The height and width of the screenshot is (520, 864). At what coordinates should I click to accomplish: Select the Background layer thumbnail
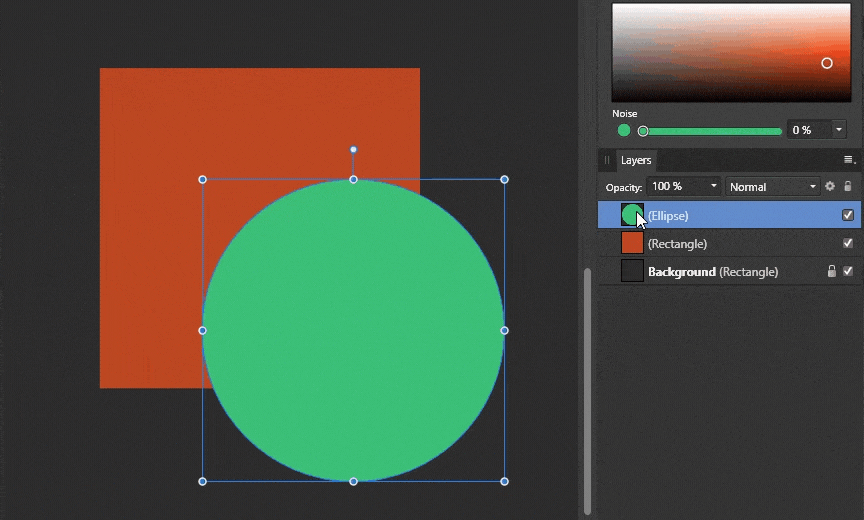pyautogui.click(x=632, y=271)
